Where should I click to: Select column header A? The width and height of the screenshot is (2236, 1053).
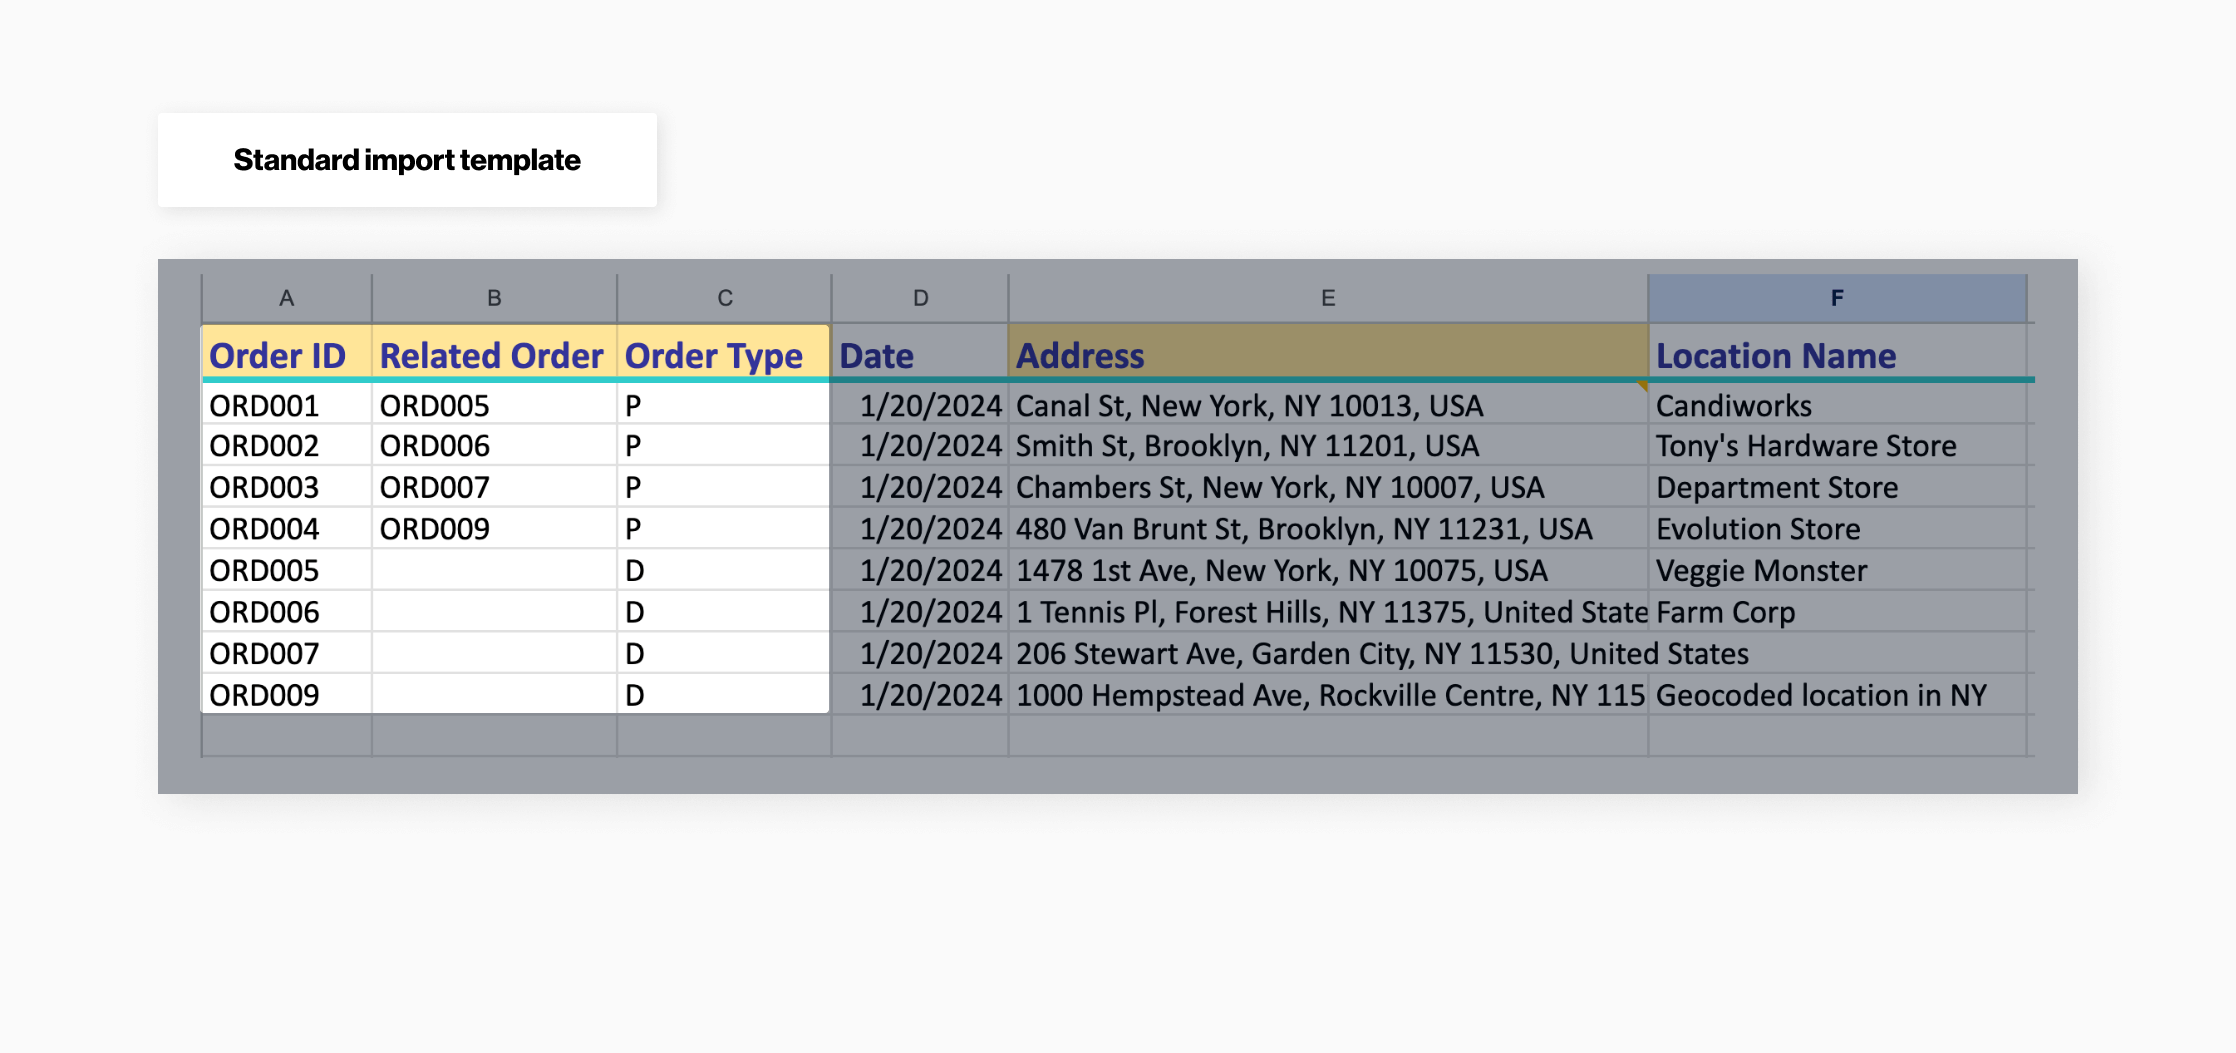285,297
